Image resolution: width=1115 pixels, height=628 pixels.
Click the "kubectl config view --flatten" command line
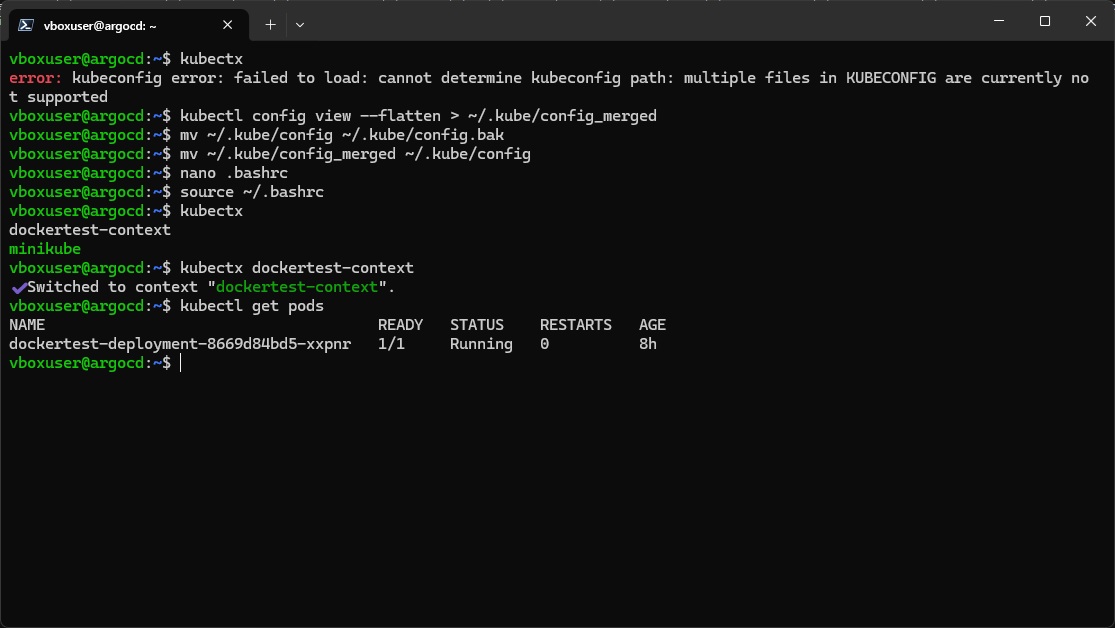[x=418, y=116]
